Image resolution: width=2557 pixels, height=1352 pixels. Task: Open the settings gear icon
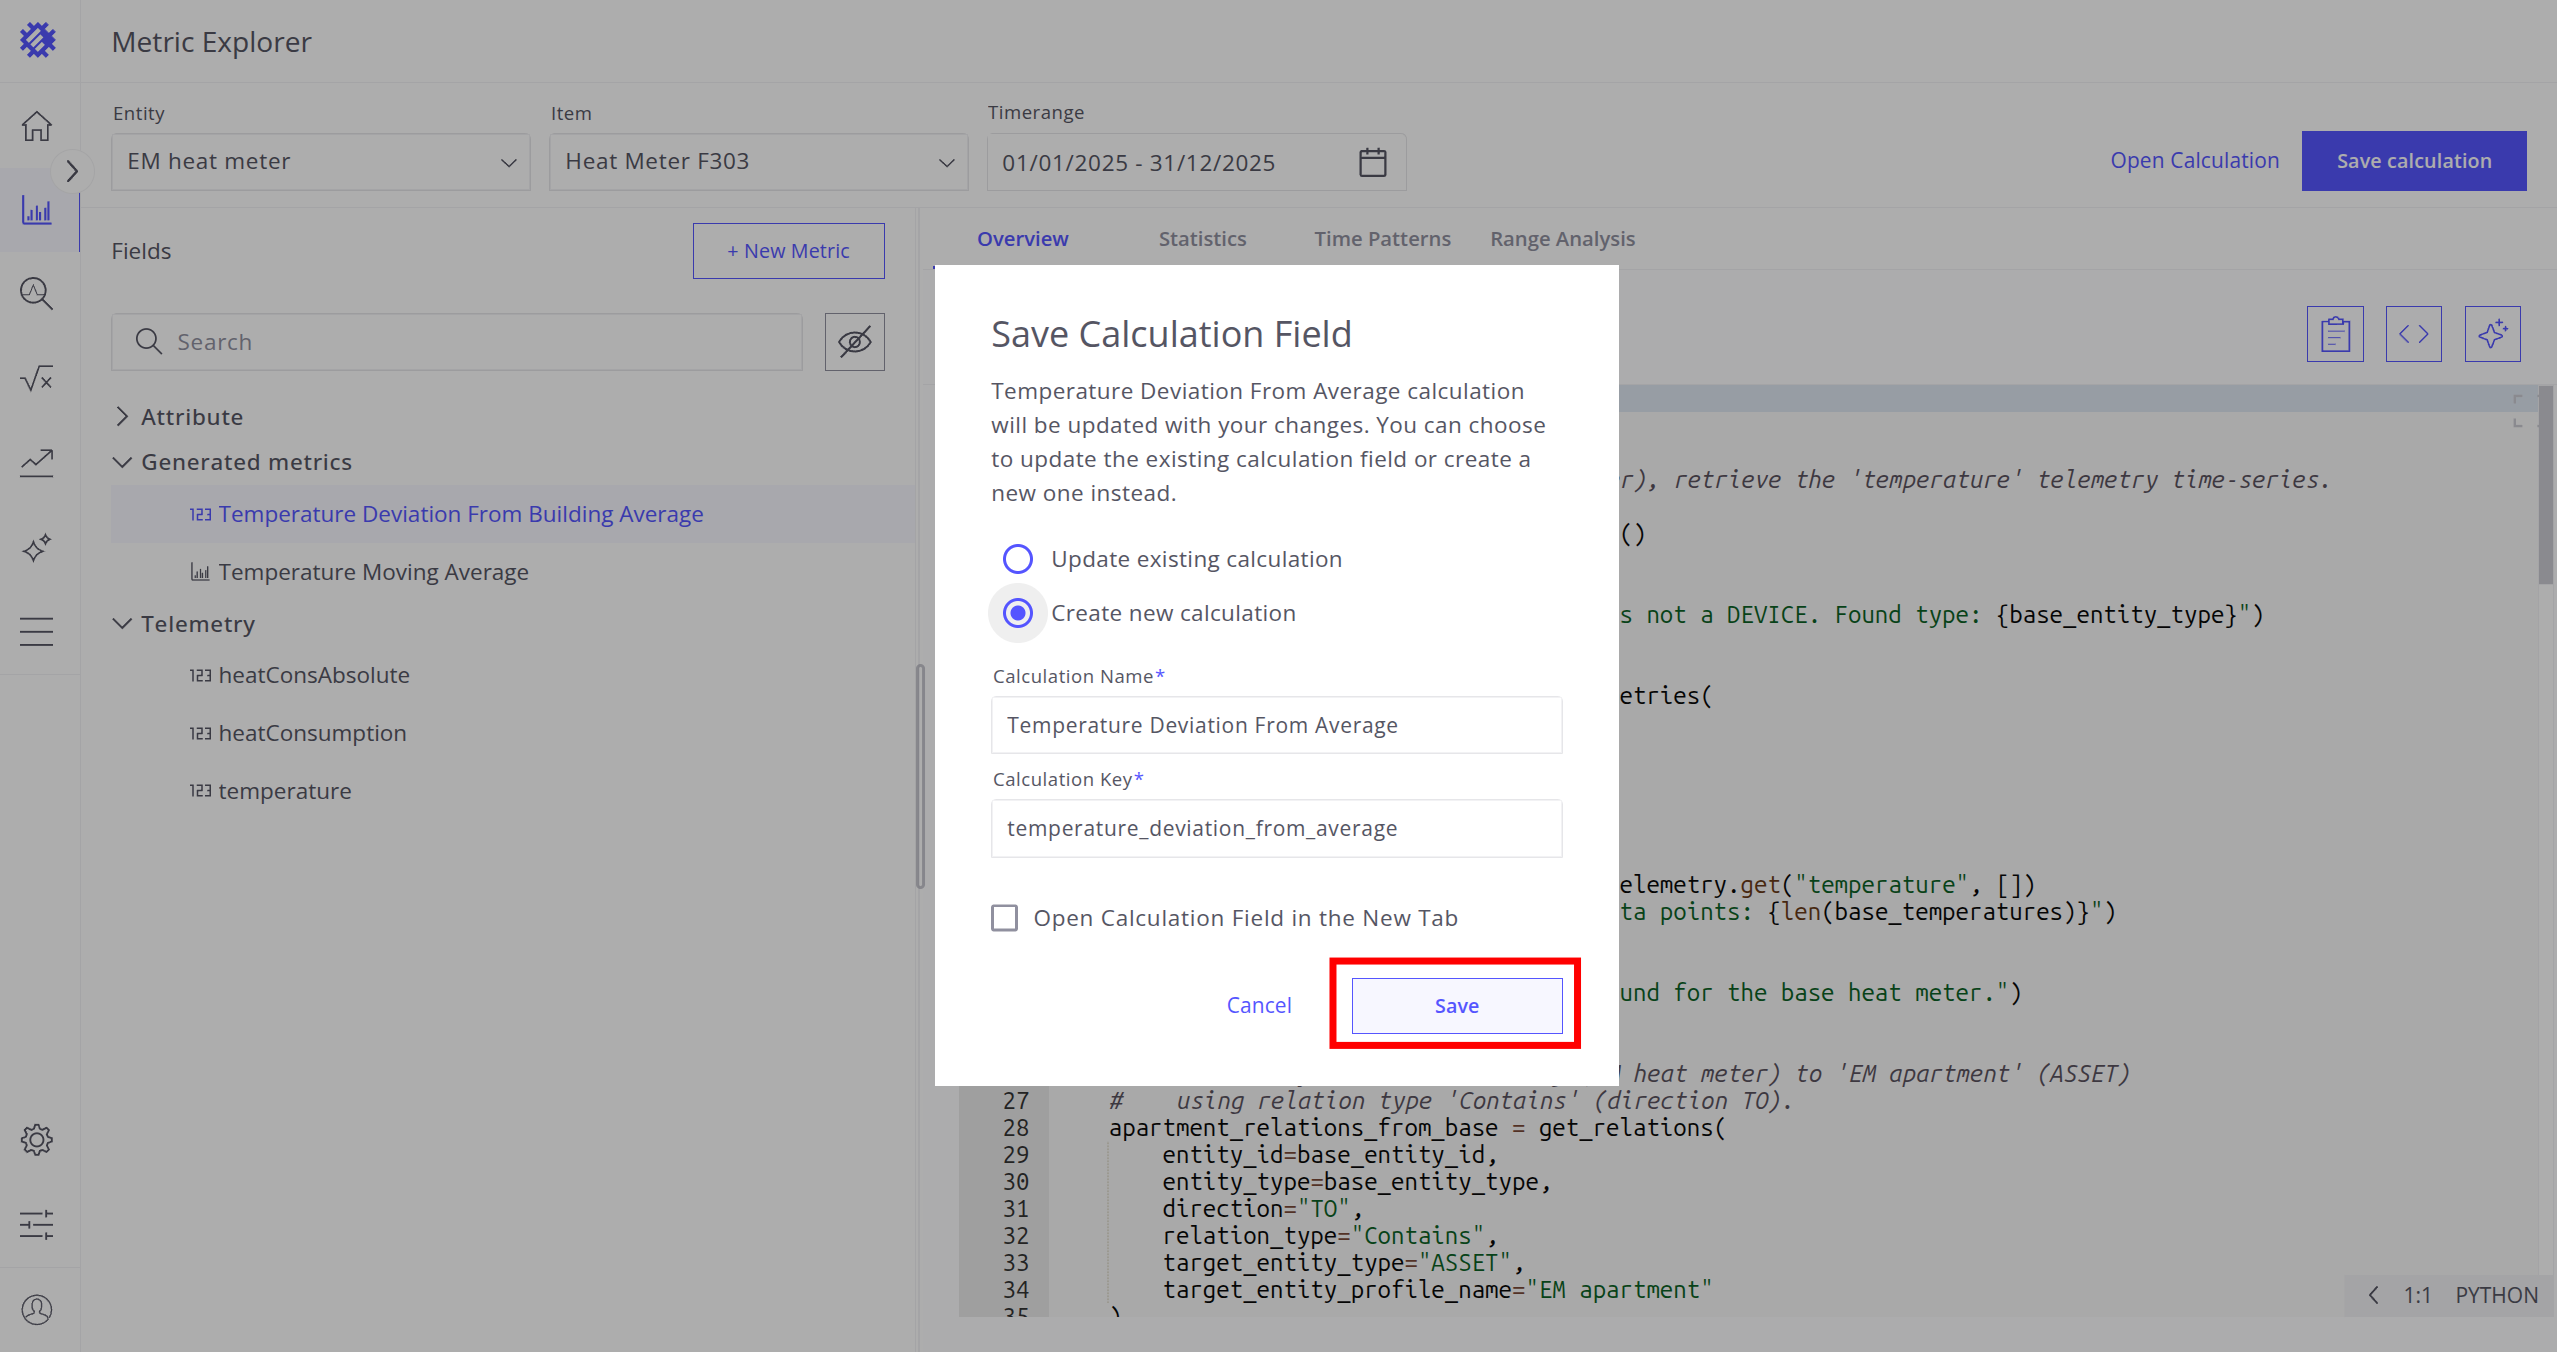[37, 1140]
